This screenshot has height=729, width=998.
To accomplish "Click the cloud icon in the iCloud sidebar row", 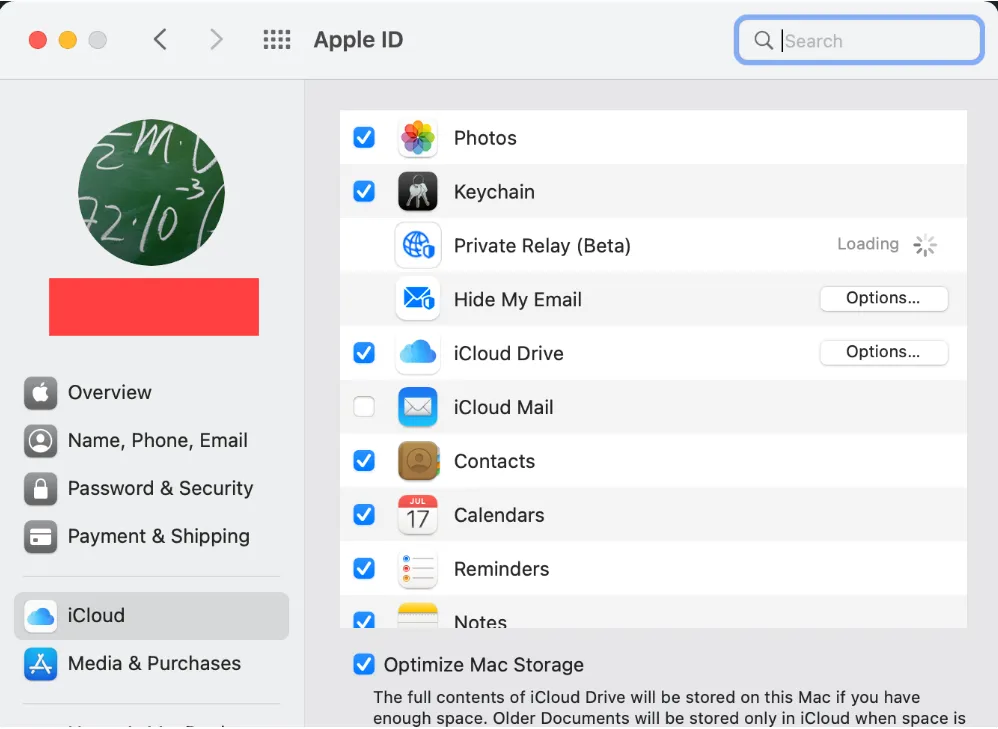I will pos(41,616).
